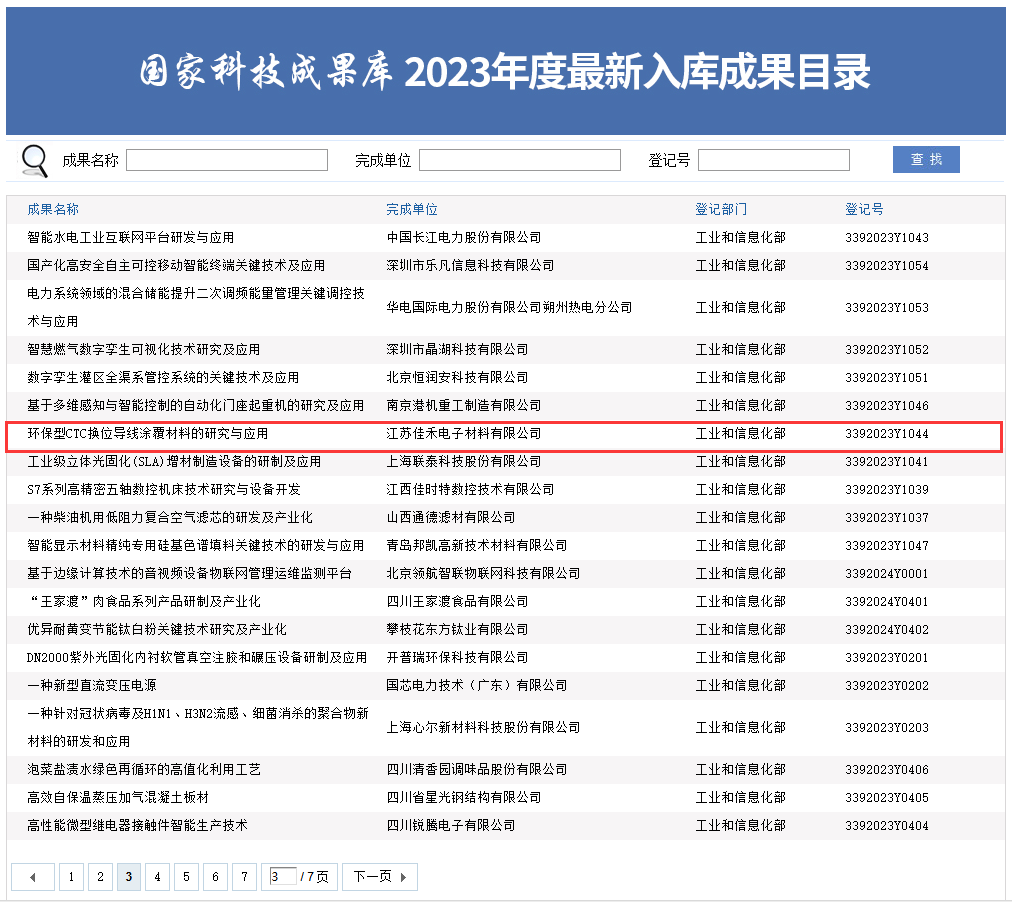Open 一种新型直流变压电源 entry
This screenshot has width=1012, height=902.
pos(92,685)
